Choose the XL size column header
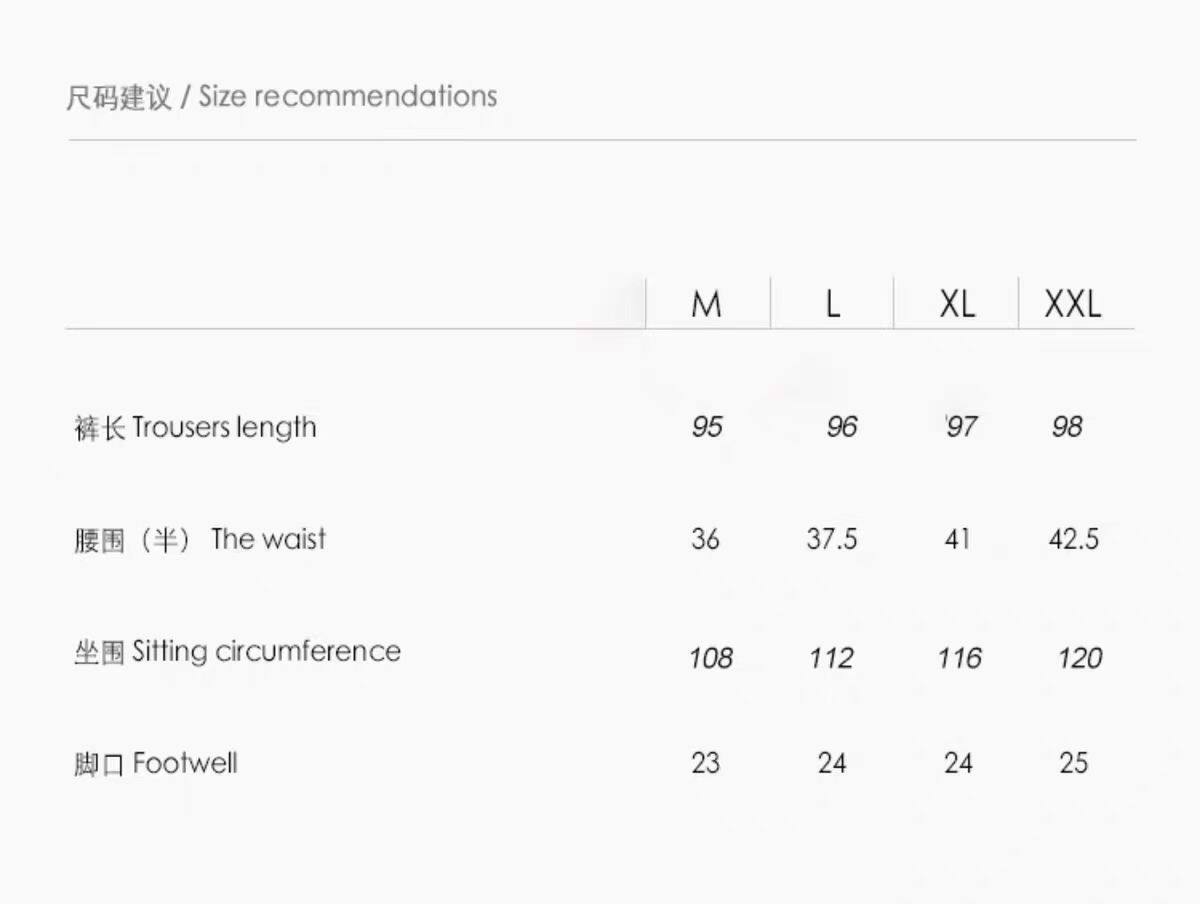Screen dimensions: 1200x904 [x=957, y=304]
